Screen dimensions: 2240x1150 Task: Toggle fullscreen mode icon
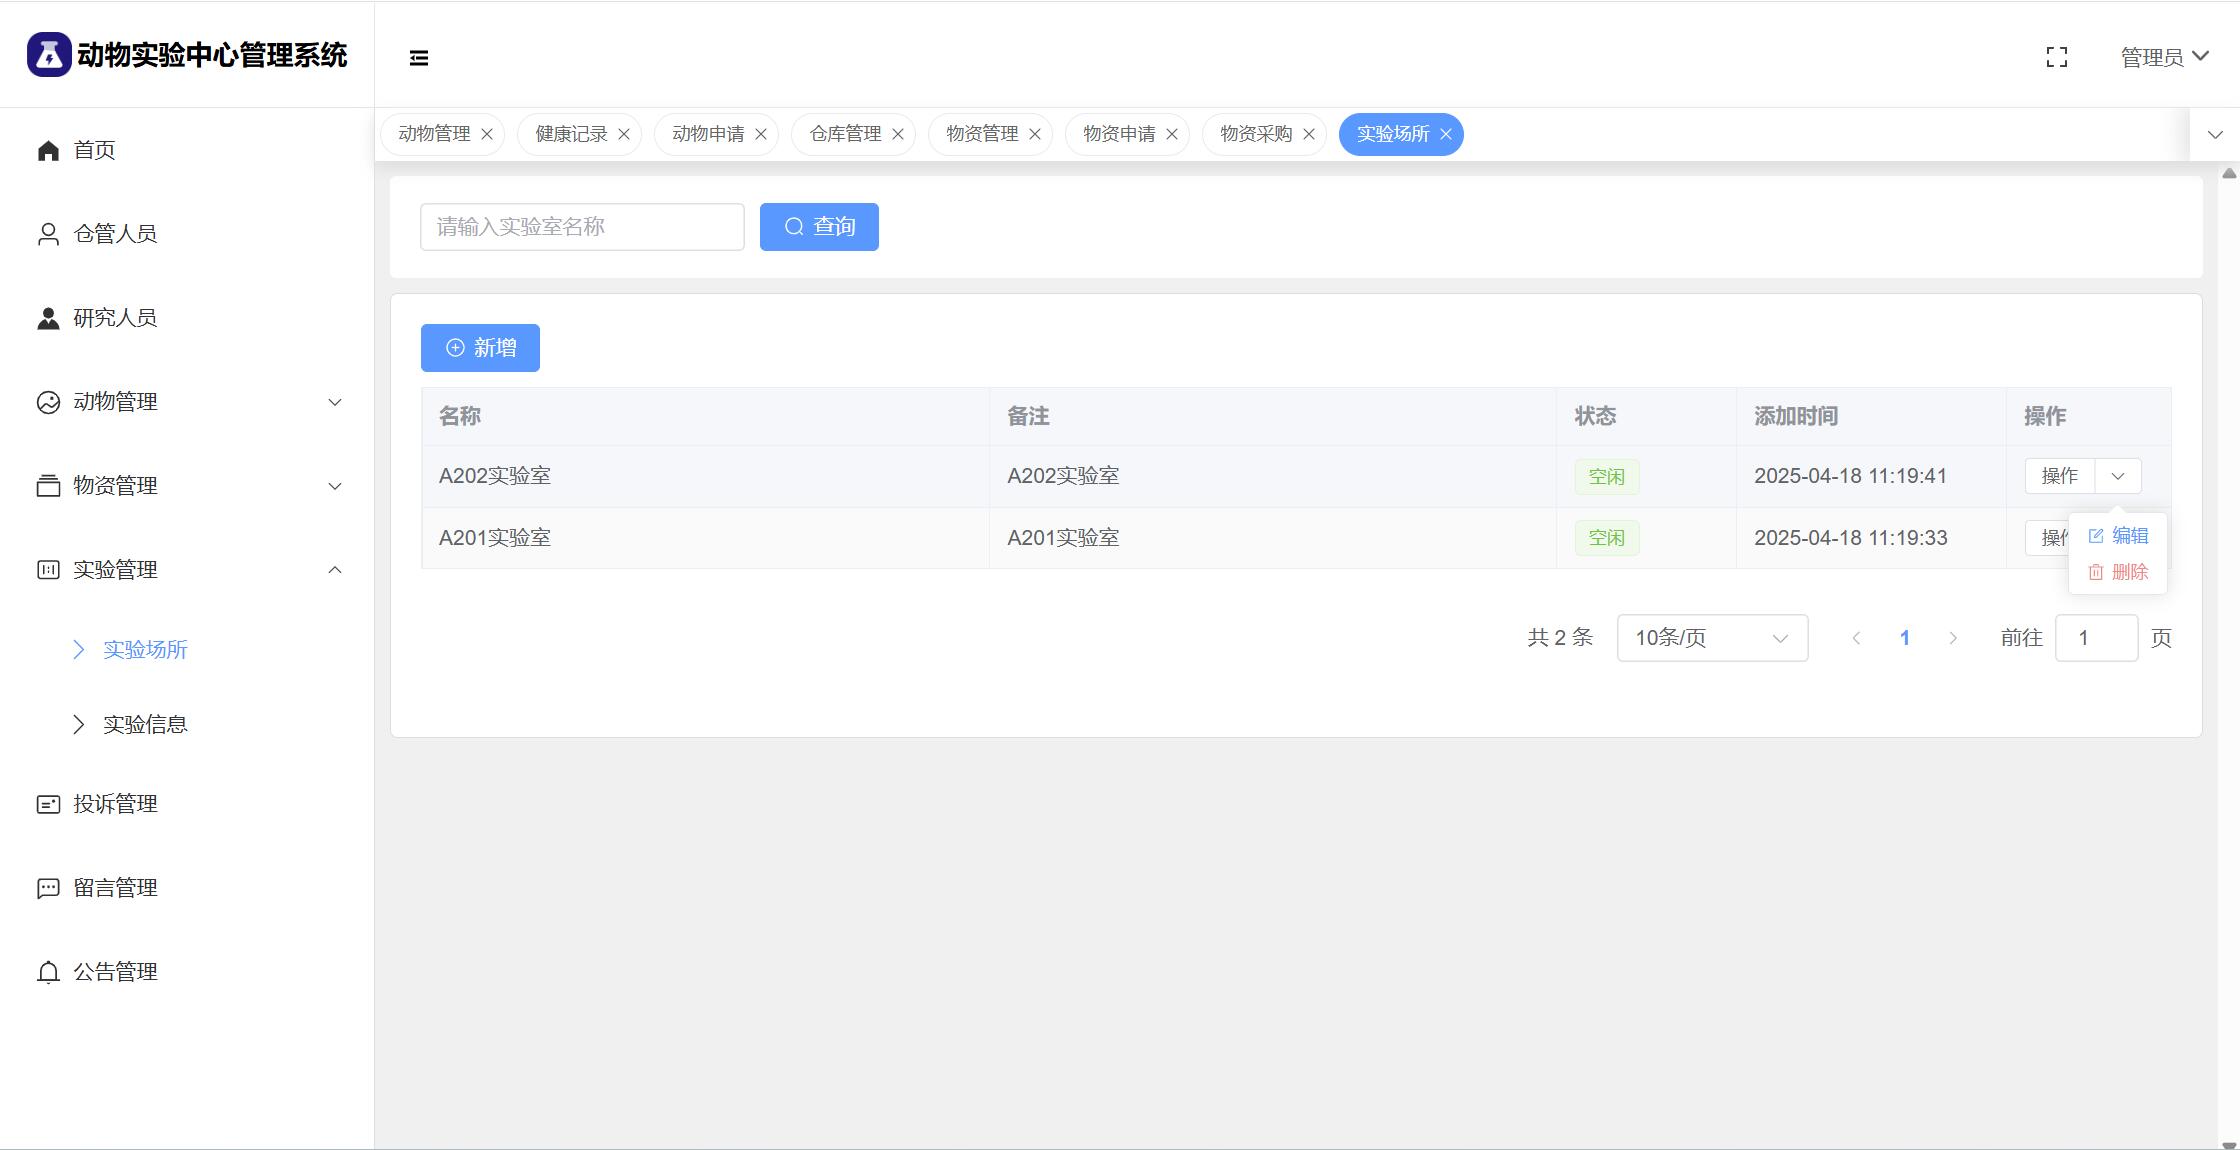point(2056,58)
